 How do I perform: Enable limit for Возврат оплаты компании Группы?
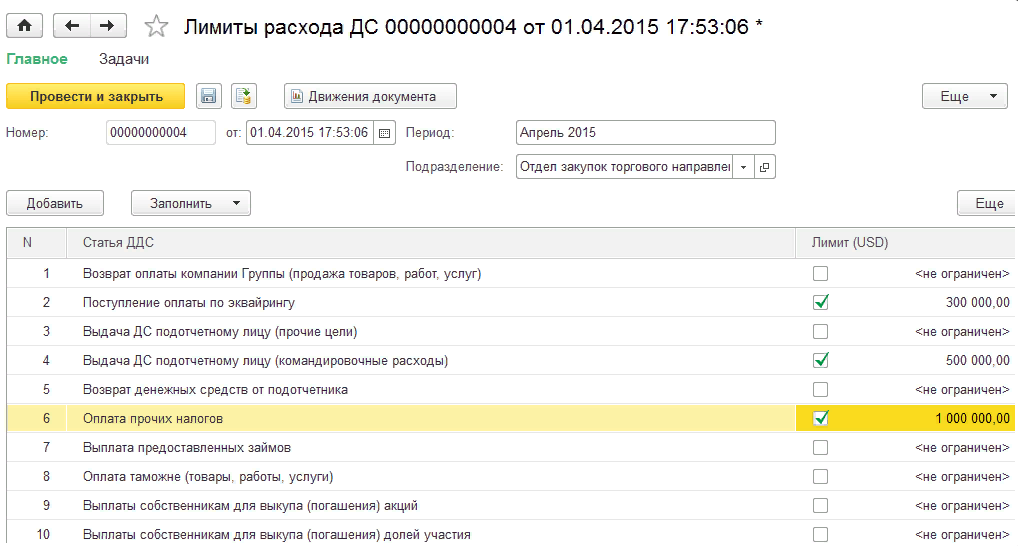pos(821,273)
